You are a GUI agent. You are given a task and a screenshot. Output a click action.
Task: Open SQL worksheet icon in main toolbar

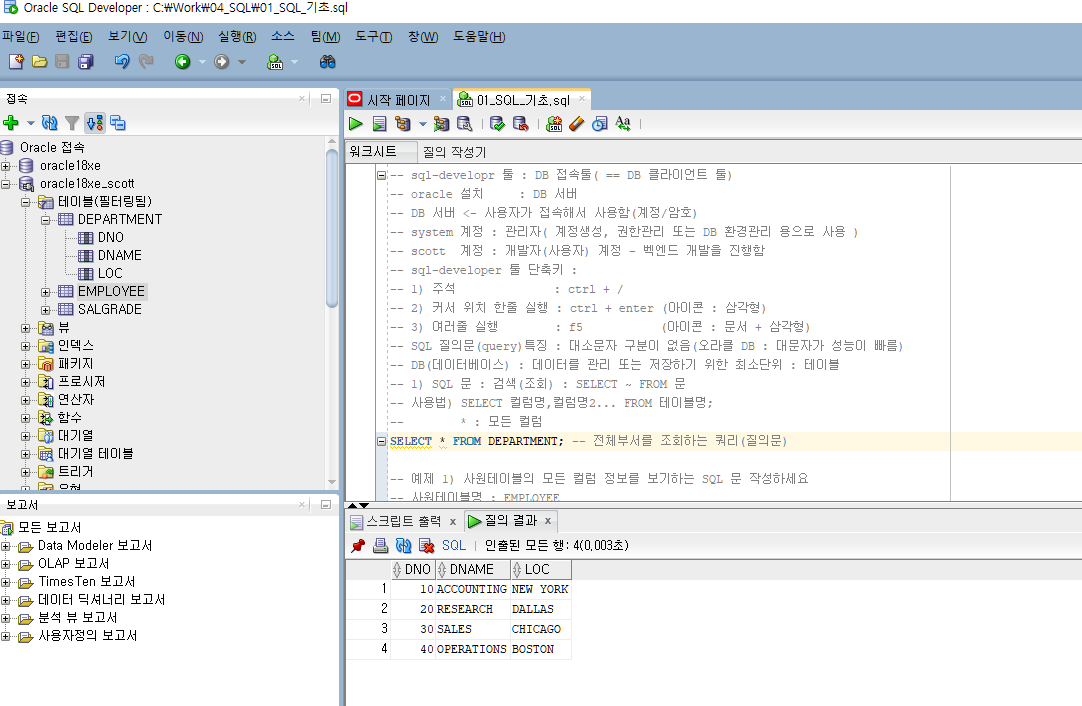(275, 62)
